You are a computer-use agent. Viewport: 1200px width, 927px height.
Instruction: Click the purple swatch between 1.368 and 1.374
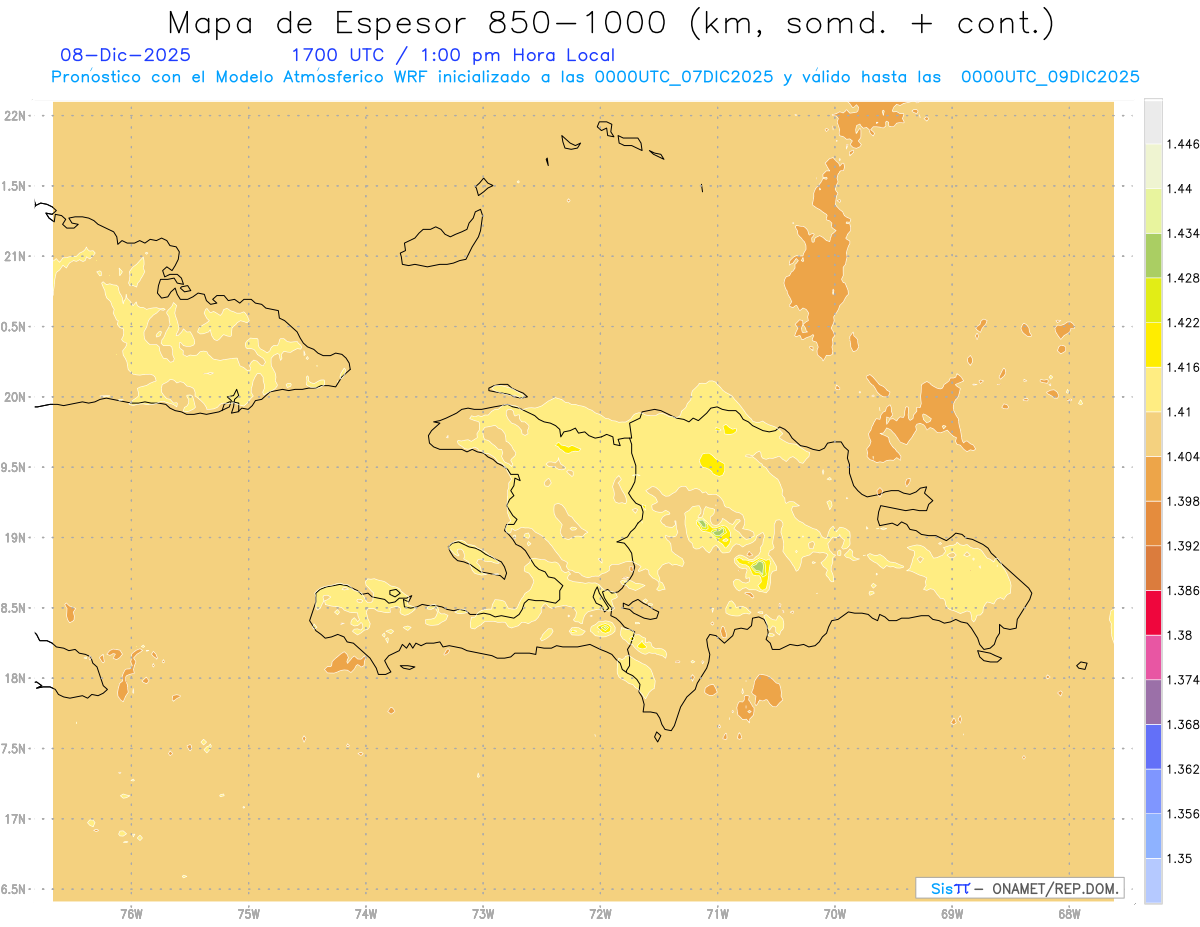[x=1153, y=702]
